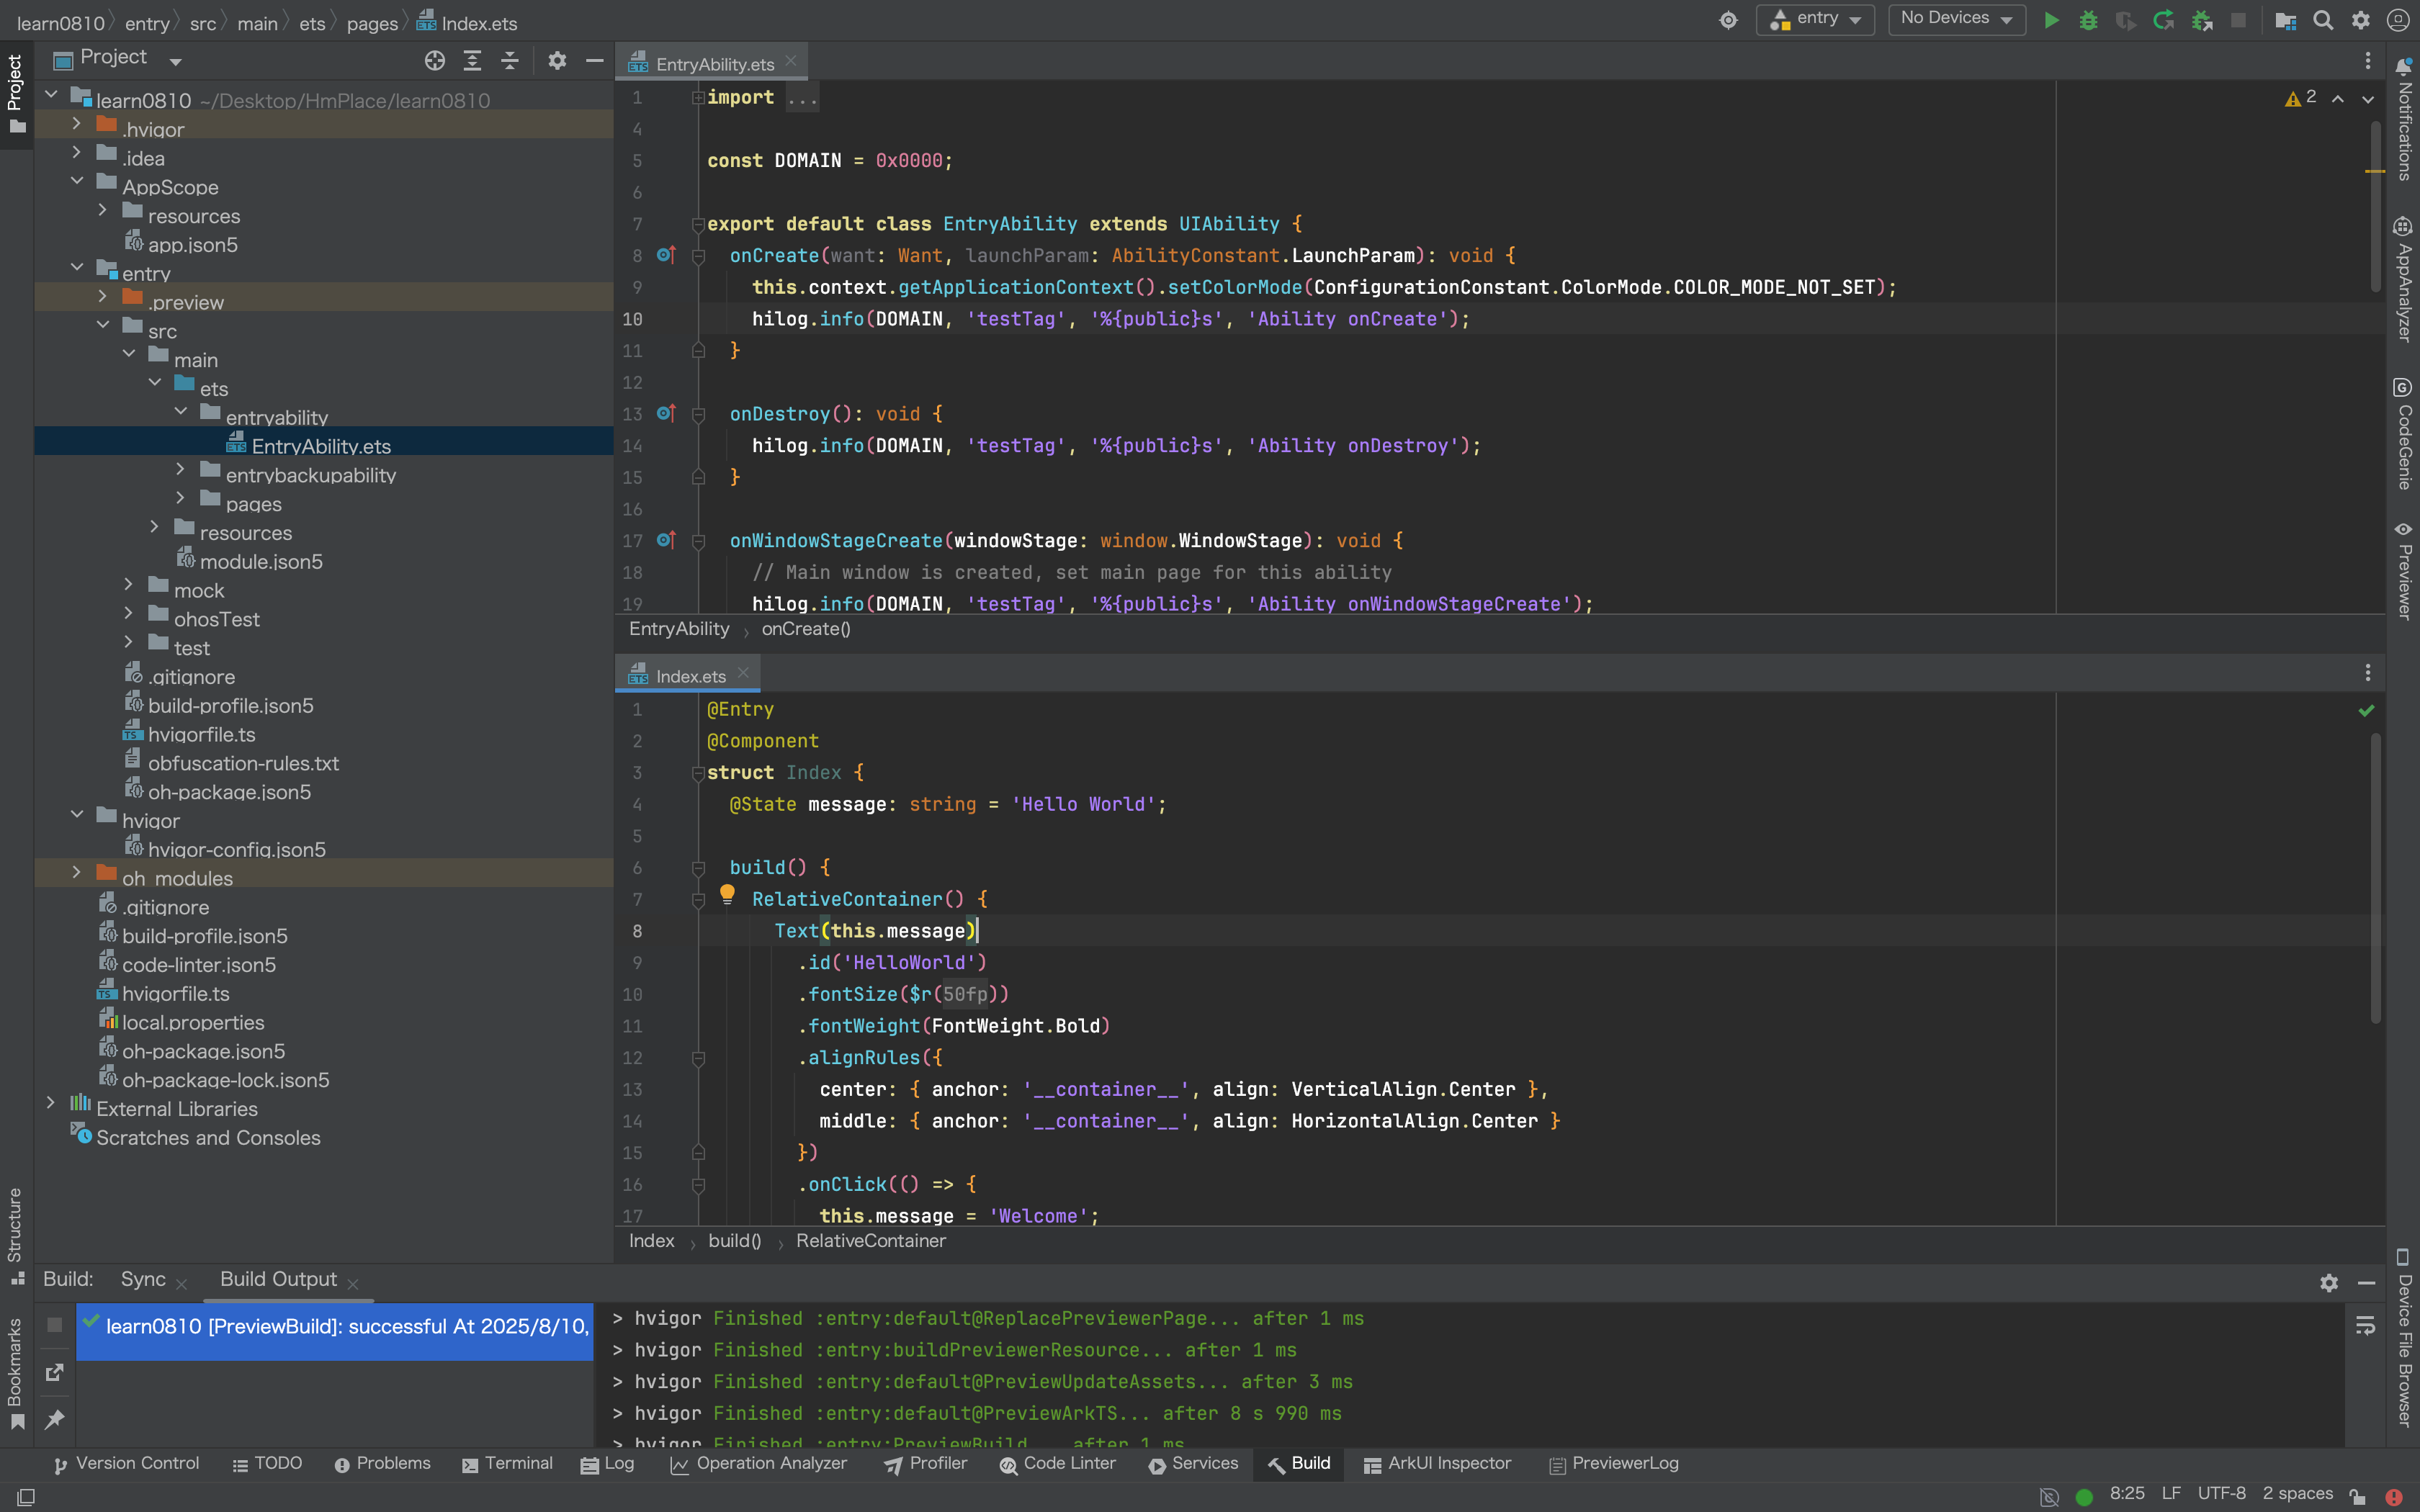Click the green status dot in status bar
Screen dimensions: 2420x1512
pyautogui.click(x=2084, y=1497)
